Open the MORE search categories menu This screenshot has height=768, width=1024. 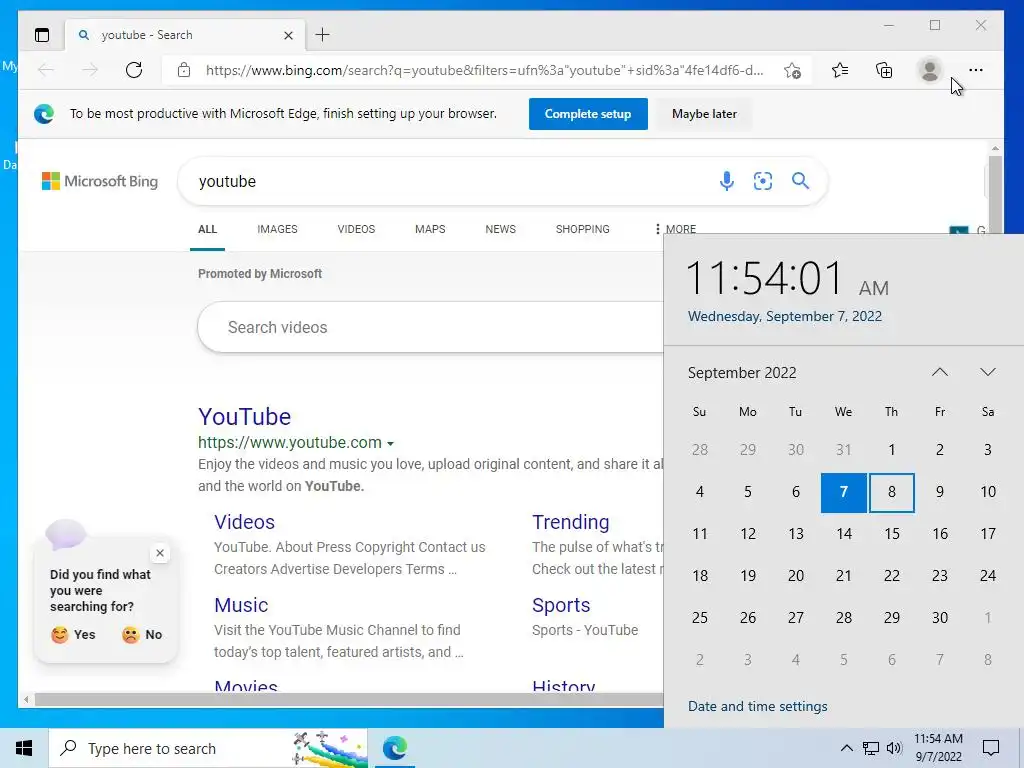point(675,229)
